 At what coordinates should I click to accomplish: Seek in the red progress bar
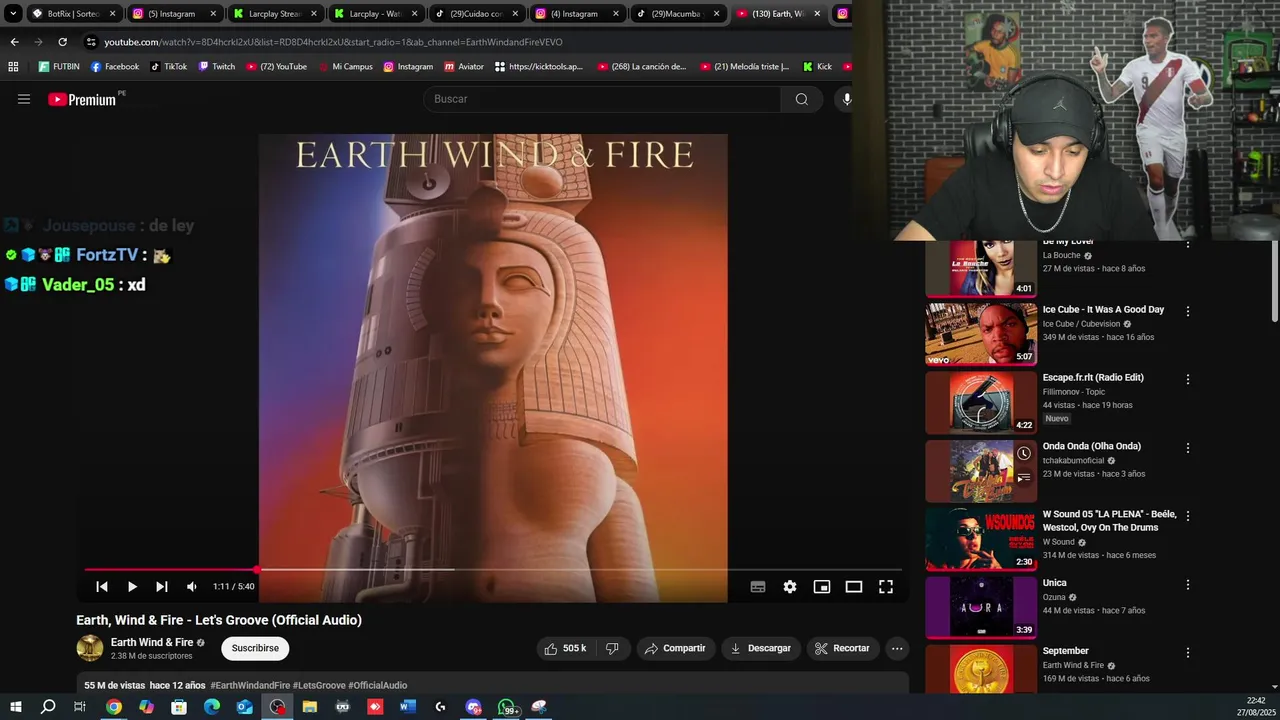point(494,570)
